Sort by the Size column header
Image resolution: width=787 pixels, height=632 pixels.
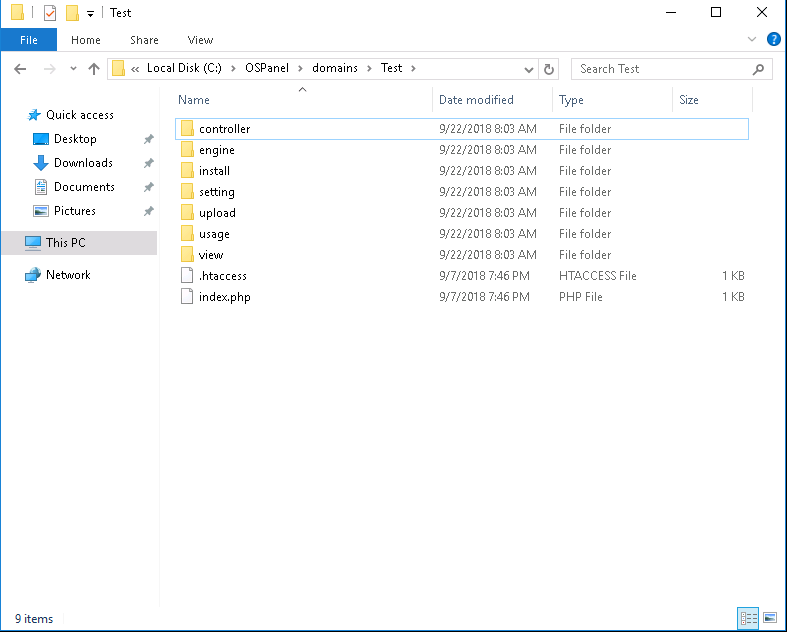click(x=689, y=99)
